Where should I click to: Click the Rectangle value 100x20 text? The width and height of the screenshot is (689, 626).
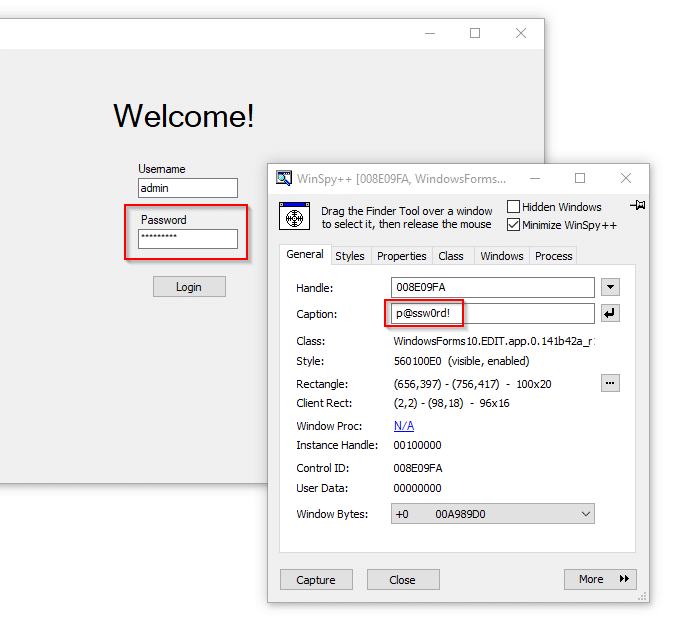(x=534, y=384)
